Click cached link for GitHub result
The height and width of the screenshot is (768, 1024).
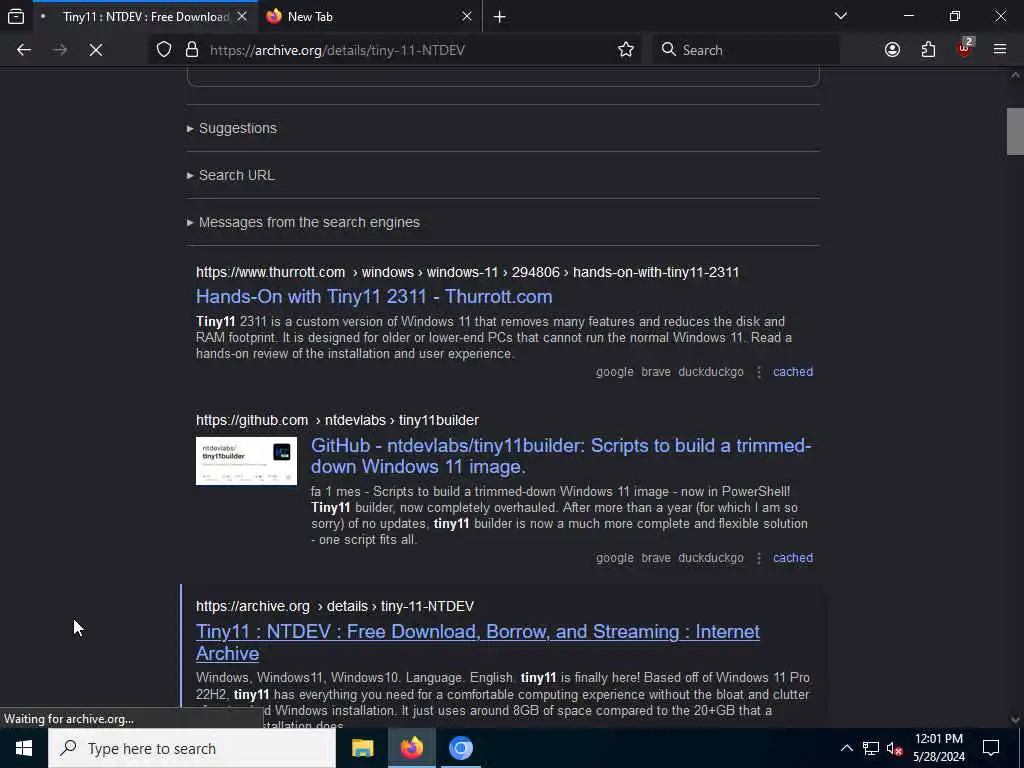pyautogui.click(x=793, y=558)
